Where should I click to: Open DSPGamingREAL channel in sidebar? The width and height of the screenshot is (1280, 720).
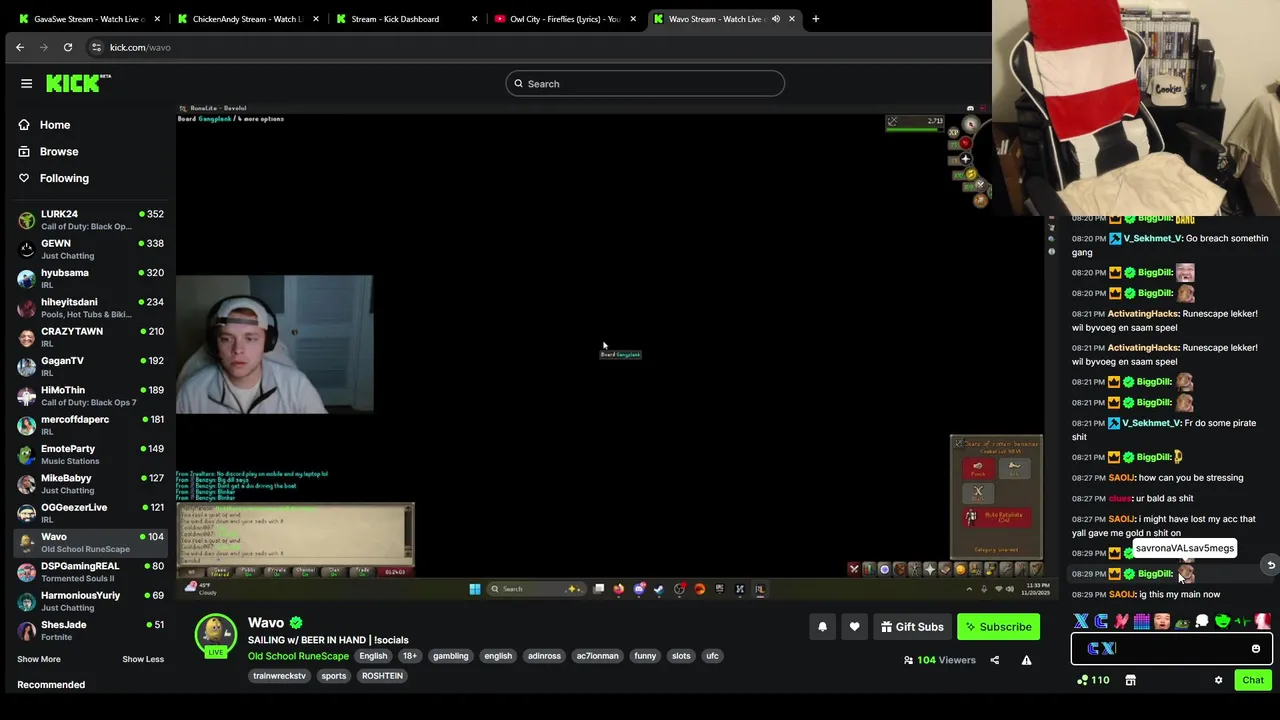pyautogui.click(x=90, y=572)
